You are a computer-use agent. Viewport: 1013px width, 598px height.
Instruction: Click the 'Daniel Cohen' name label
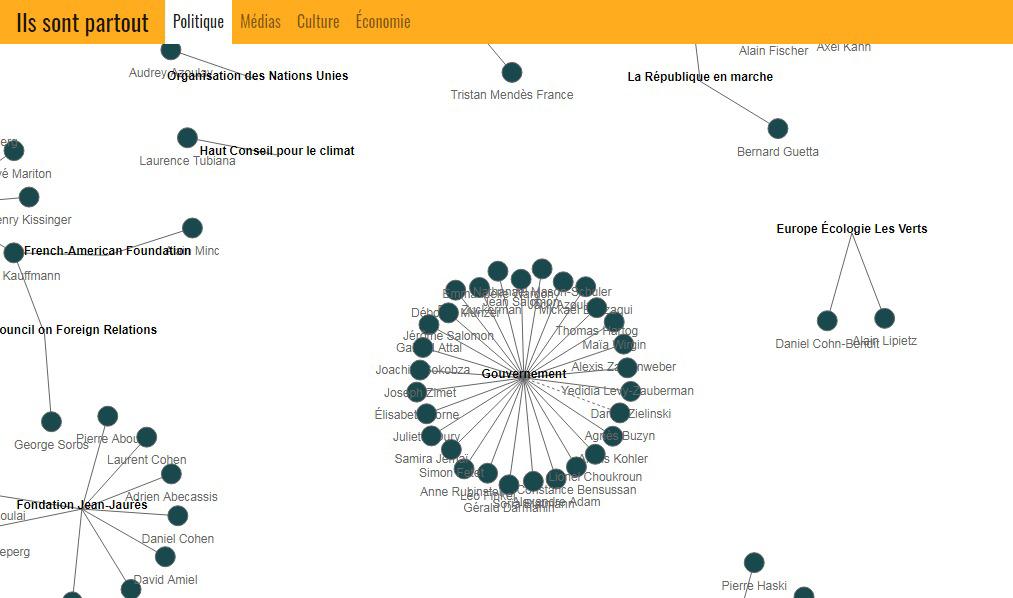point(178,539)
